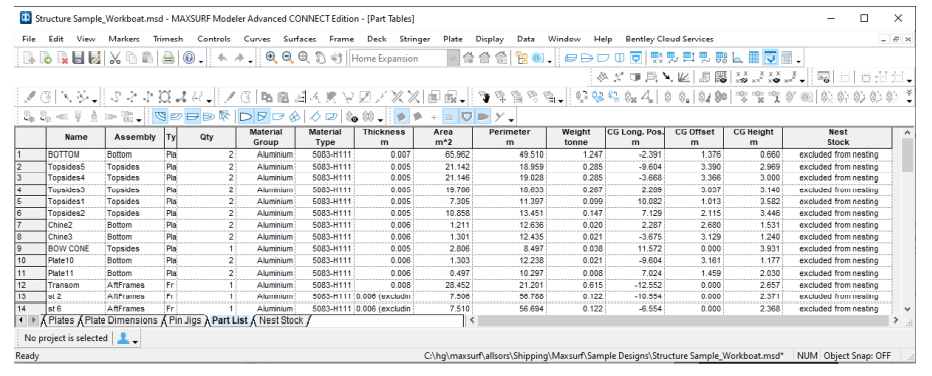The height and width of the screenshot is (376, 932).
Task: Click row header number 9
Action: (30, 249)
